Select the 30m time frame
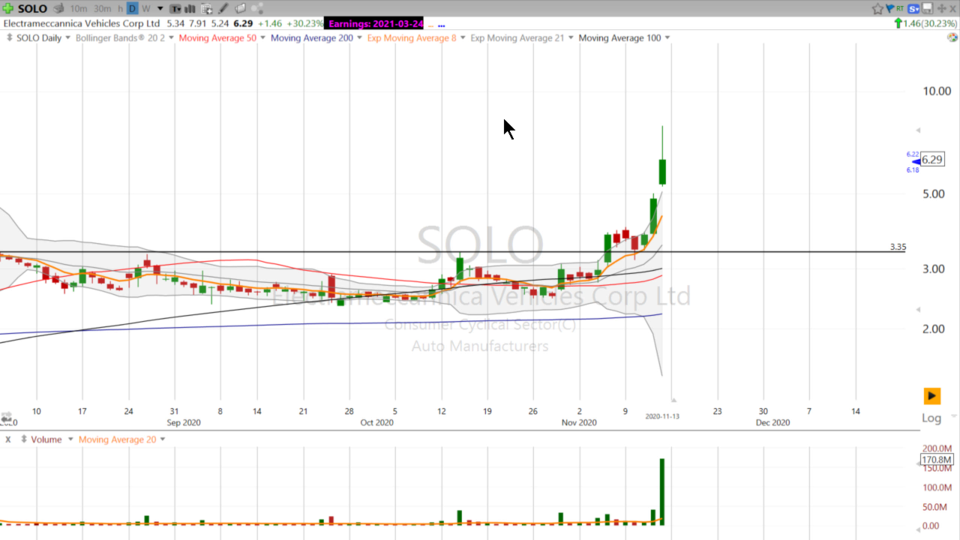Screen dimensions: 960x540 pyautogui.click(x=102, y=9)
